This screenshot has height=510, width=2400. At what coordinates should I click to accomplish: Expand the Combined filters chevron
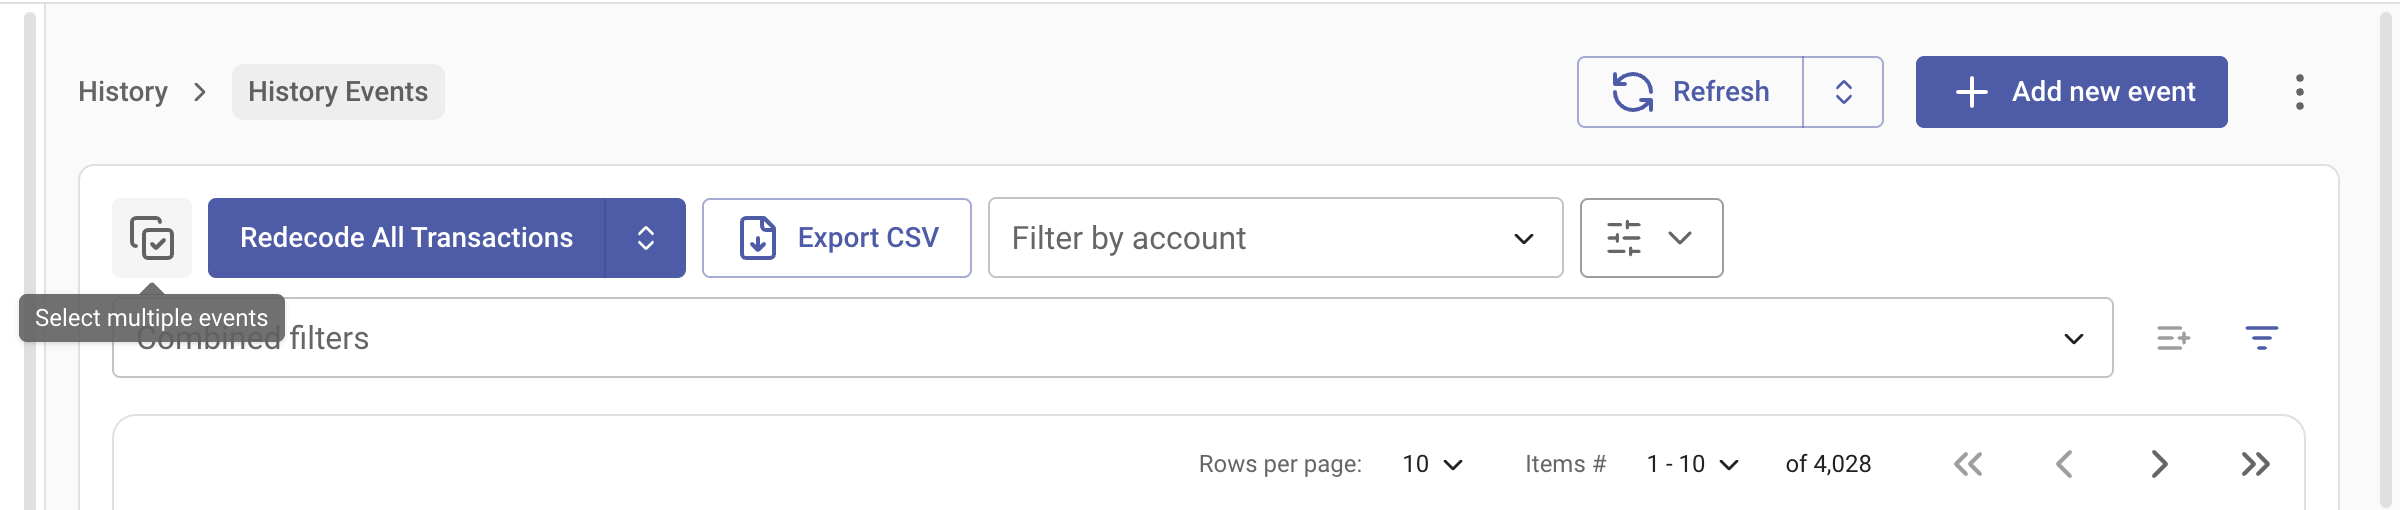[2073, 339]
